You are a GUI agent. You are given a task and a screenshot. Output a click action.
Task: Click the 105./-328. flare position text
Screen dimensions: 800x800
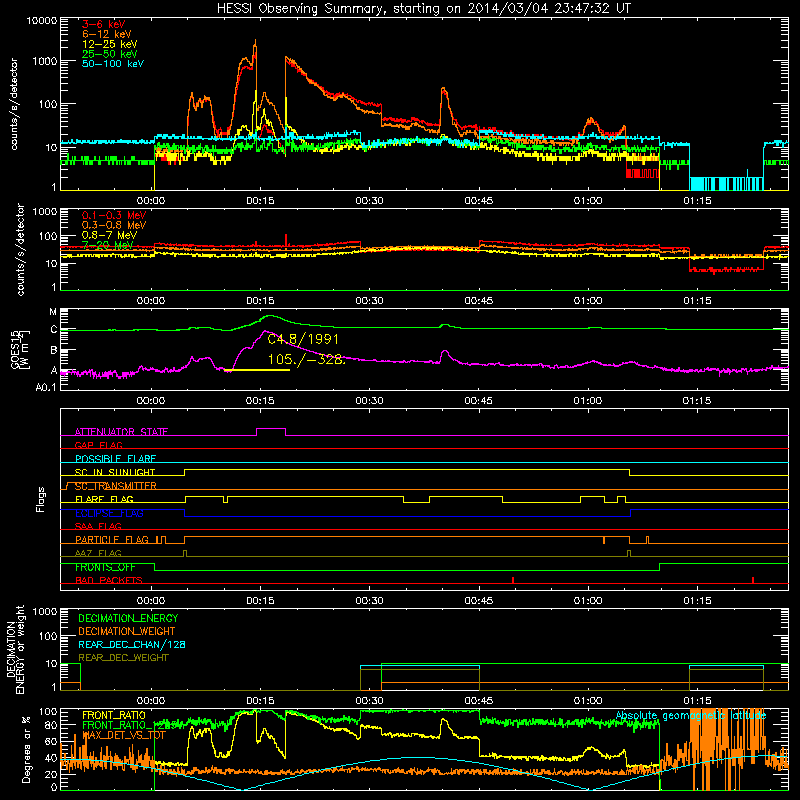click(307, 359)
